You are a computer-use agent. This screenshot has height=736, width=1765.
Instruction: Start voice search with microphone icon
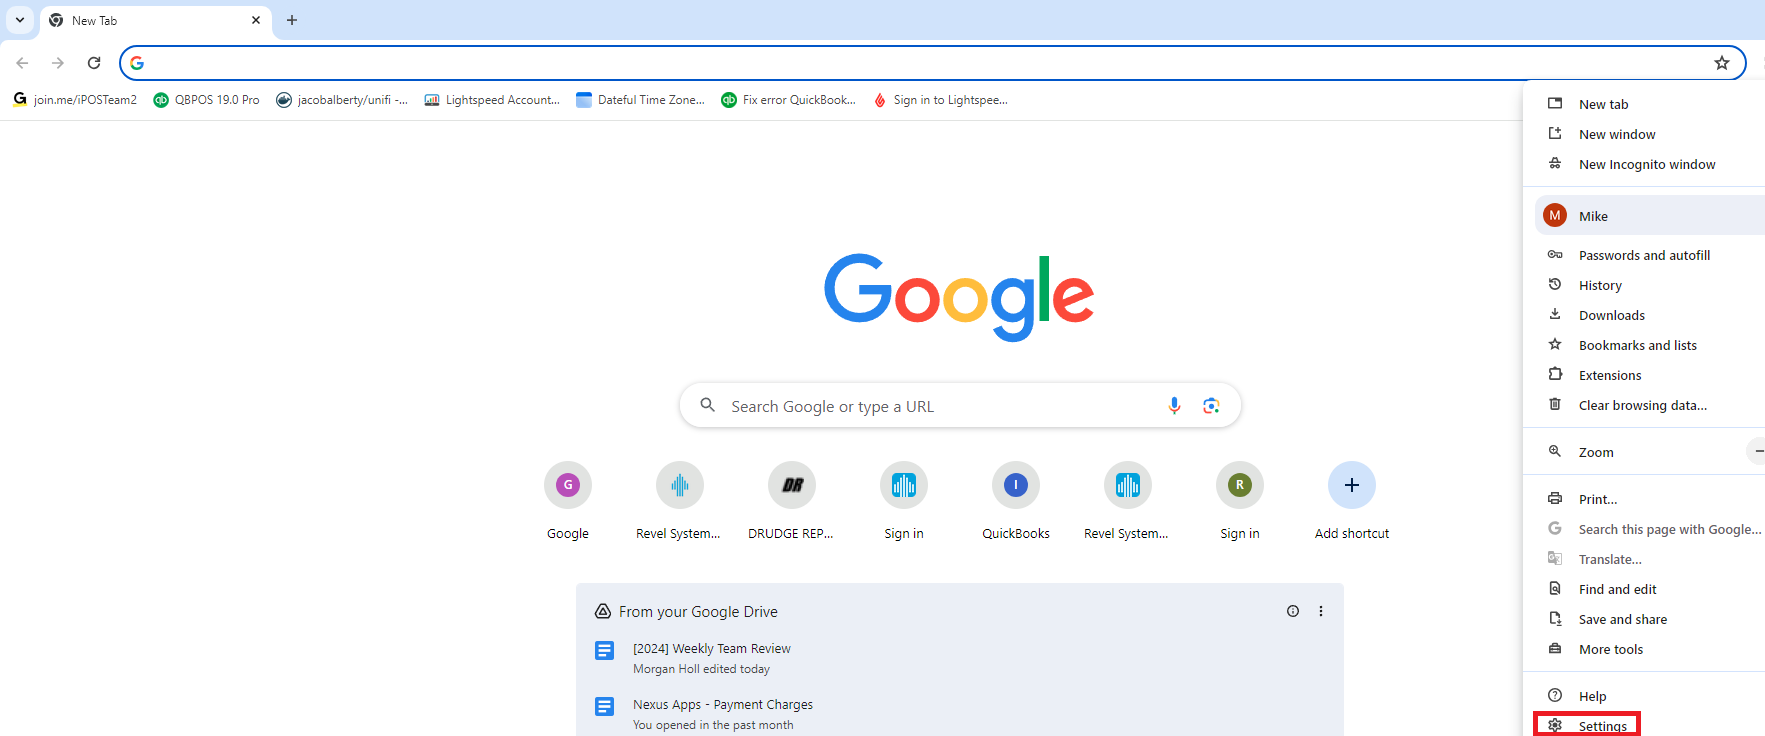pyautogui.click(x=1174, y=405)
